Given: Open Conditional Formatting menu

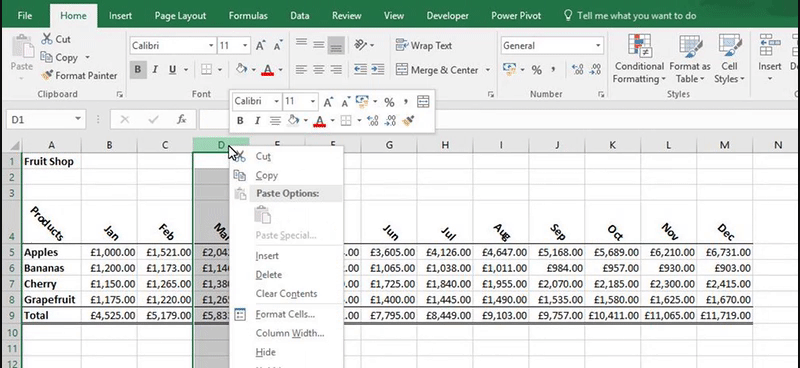Looking at the screenshot, I should pos(639,59).
